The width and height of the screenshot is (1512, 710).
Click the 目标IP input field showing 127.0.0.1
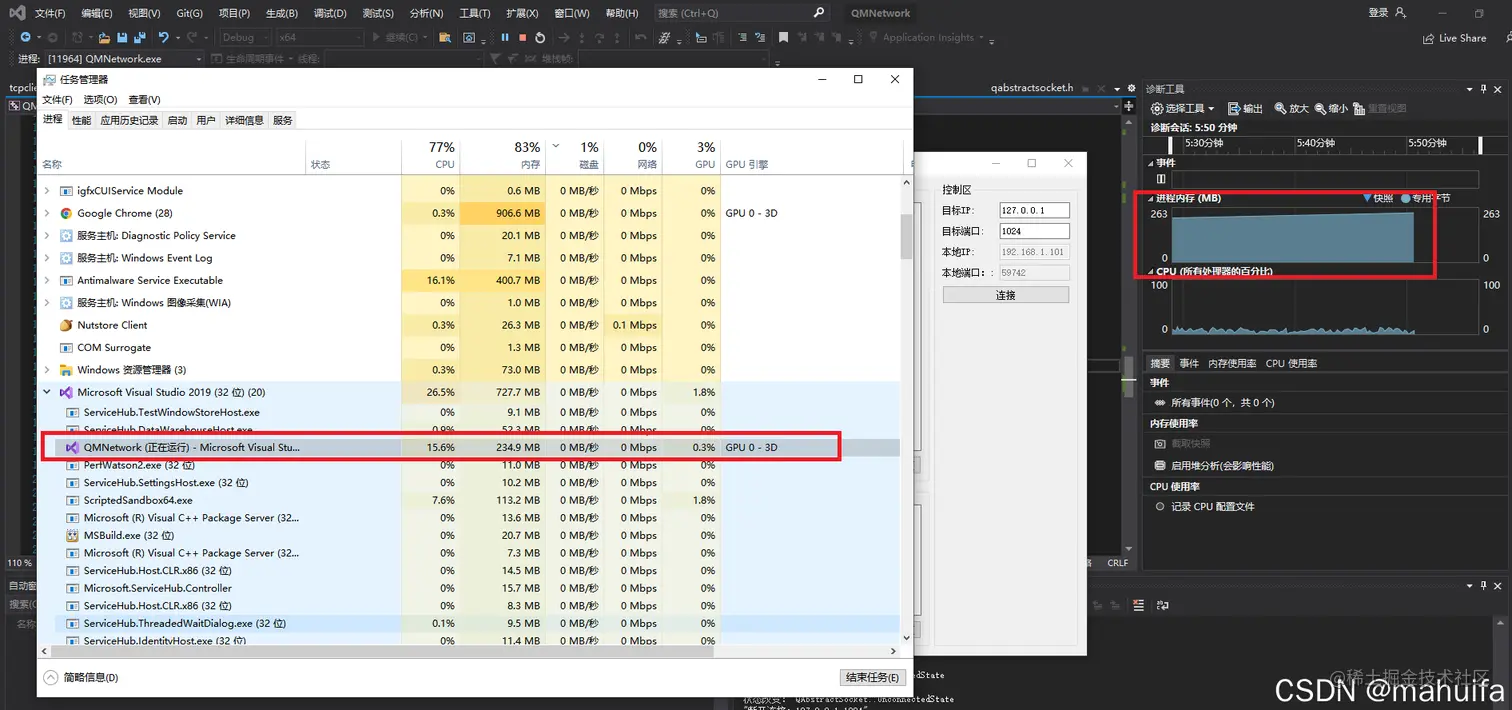click(x=1034, y=210)
